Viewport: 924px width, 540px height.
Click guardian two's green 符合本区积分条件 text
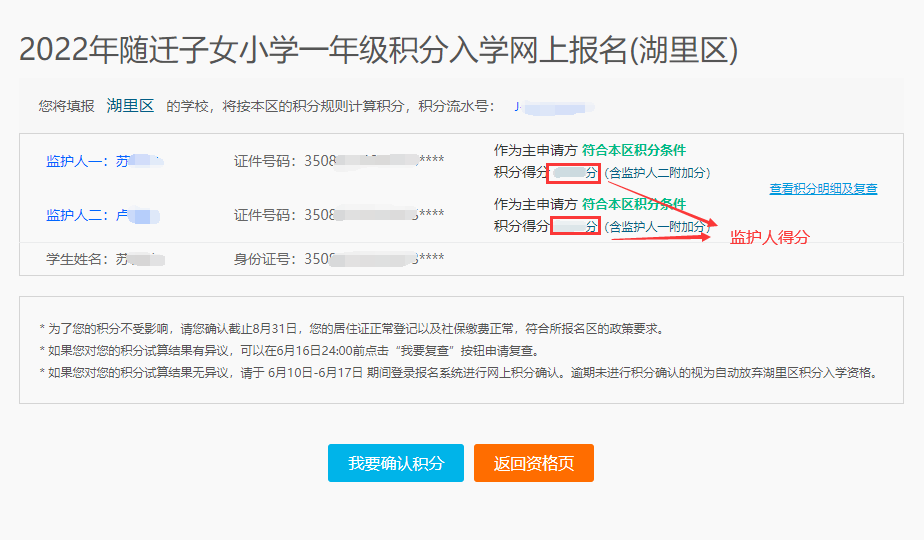(634, 204)
